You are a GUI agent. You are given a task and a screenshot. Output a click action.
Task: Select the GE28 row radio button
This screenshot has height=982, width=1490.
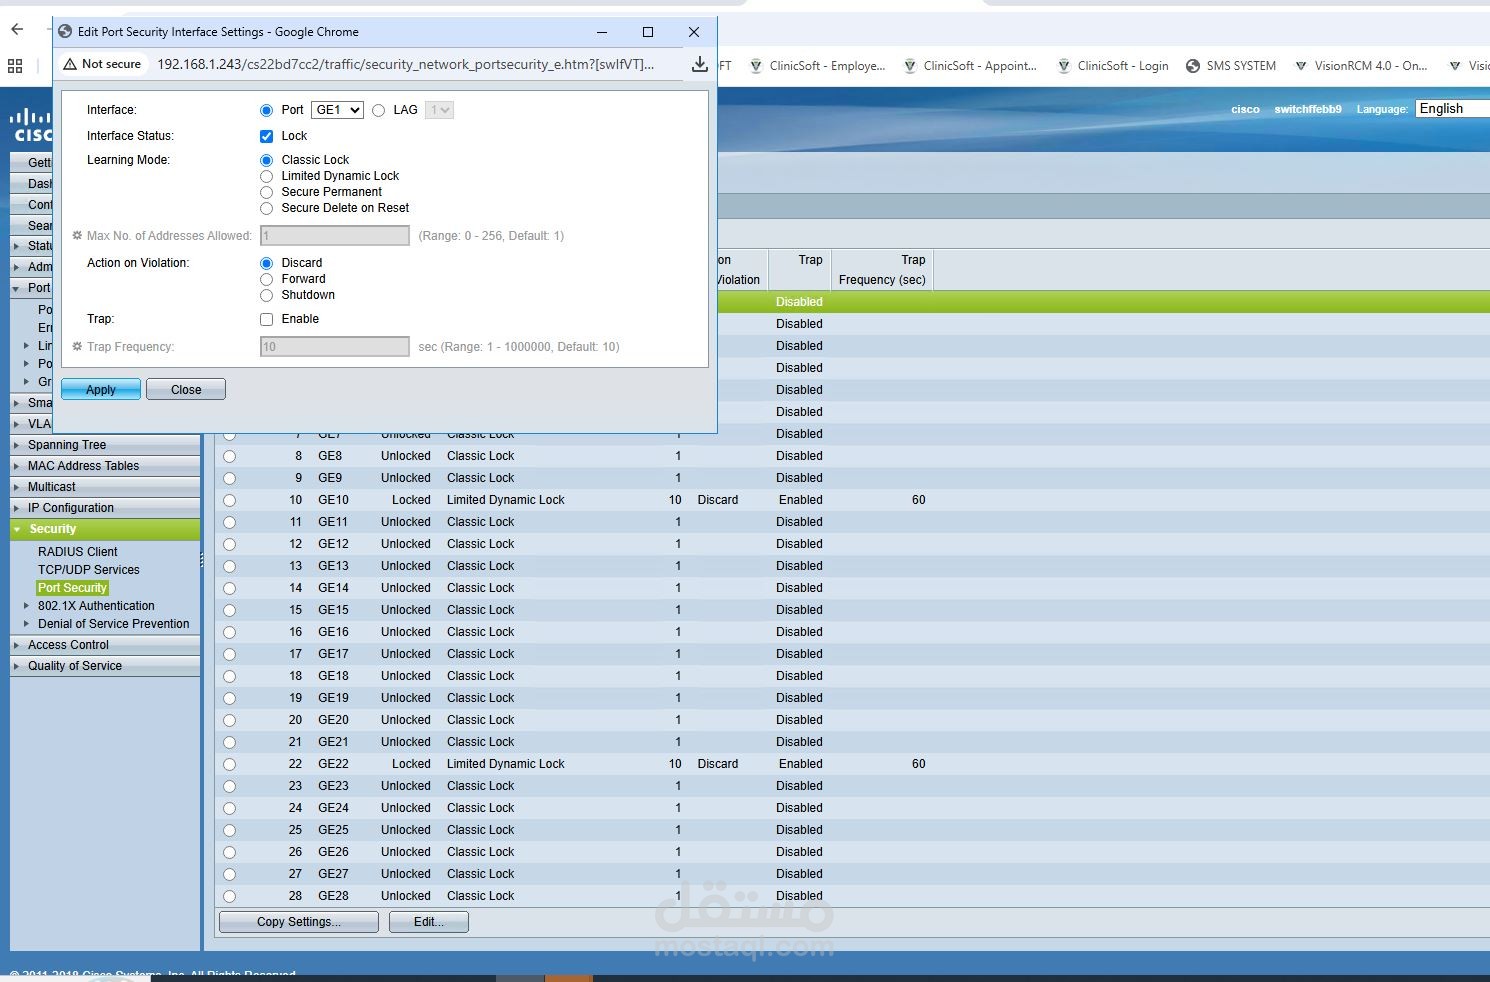click(x=230, y=897)
